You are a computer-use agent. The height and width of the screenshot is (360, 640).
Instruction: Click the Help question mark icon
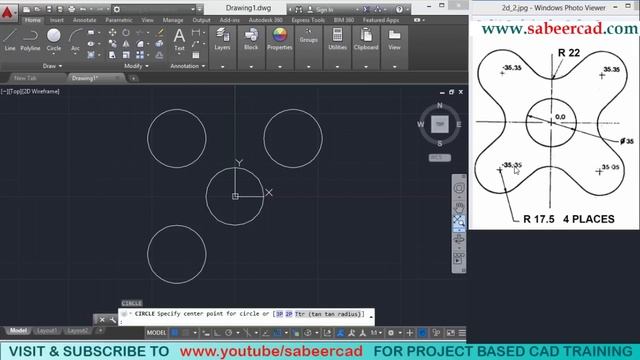point(399,9)
